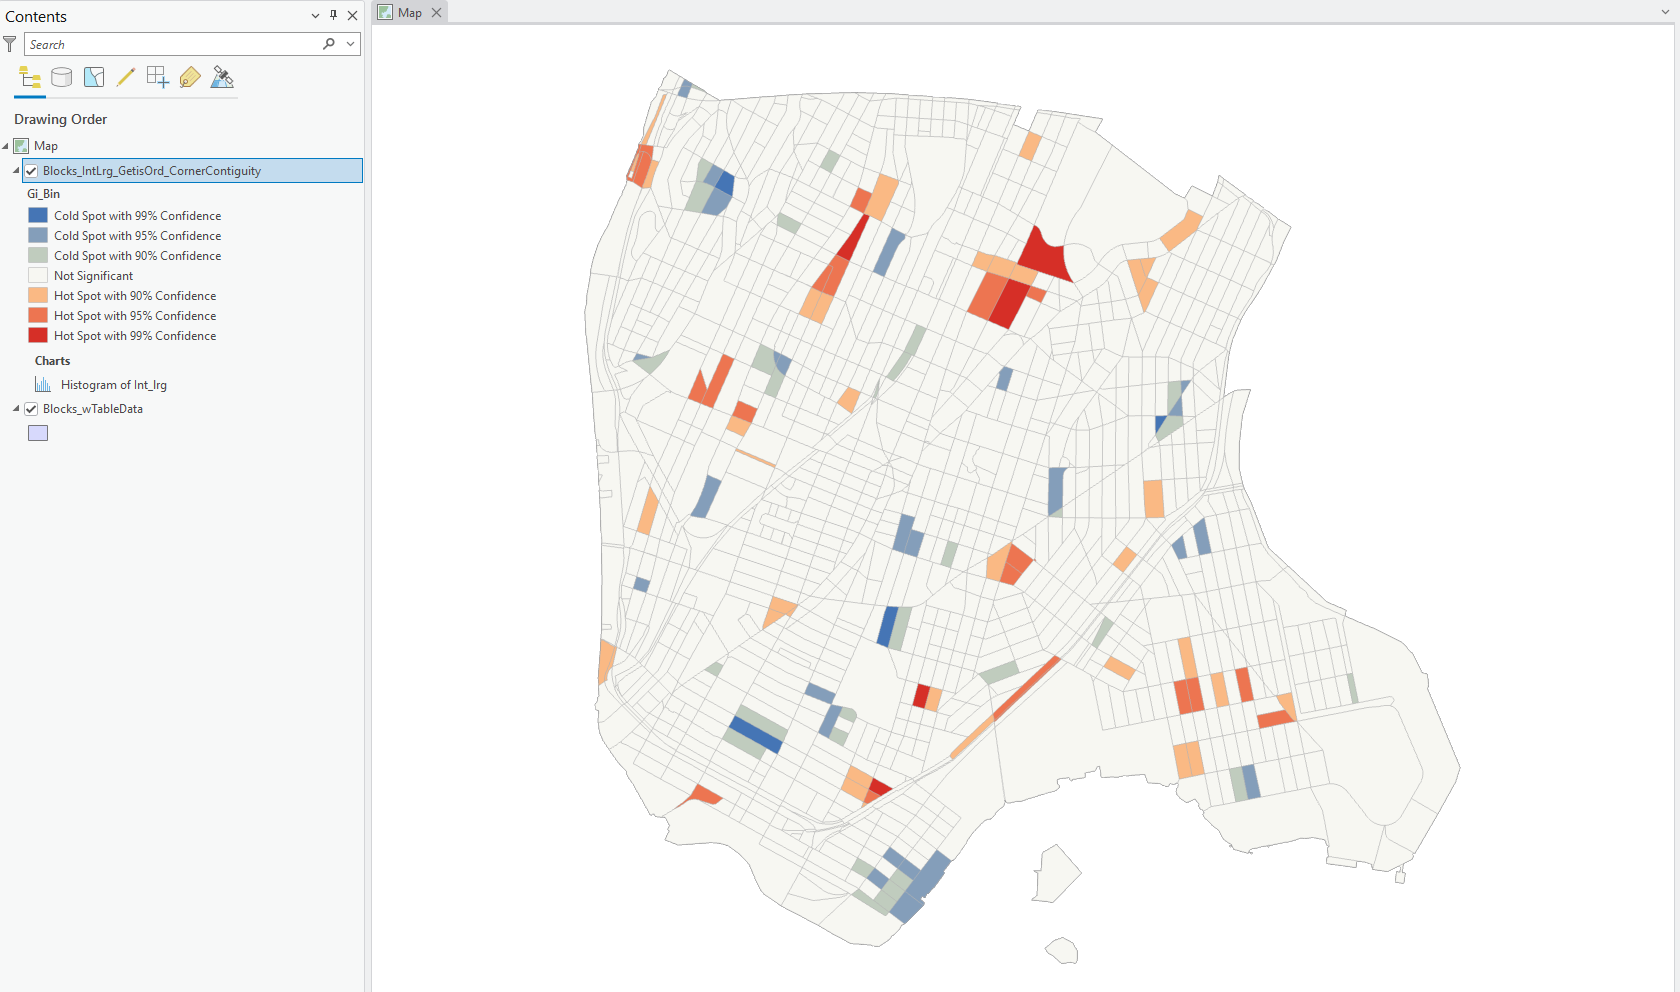The height and width of the screenshot is (992, 1680).
Task: Collapse the Blocks_wTableData layer entry
Action: [14, 408]
